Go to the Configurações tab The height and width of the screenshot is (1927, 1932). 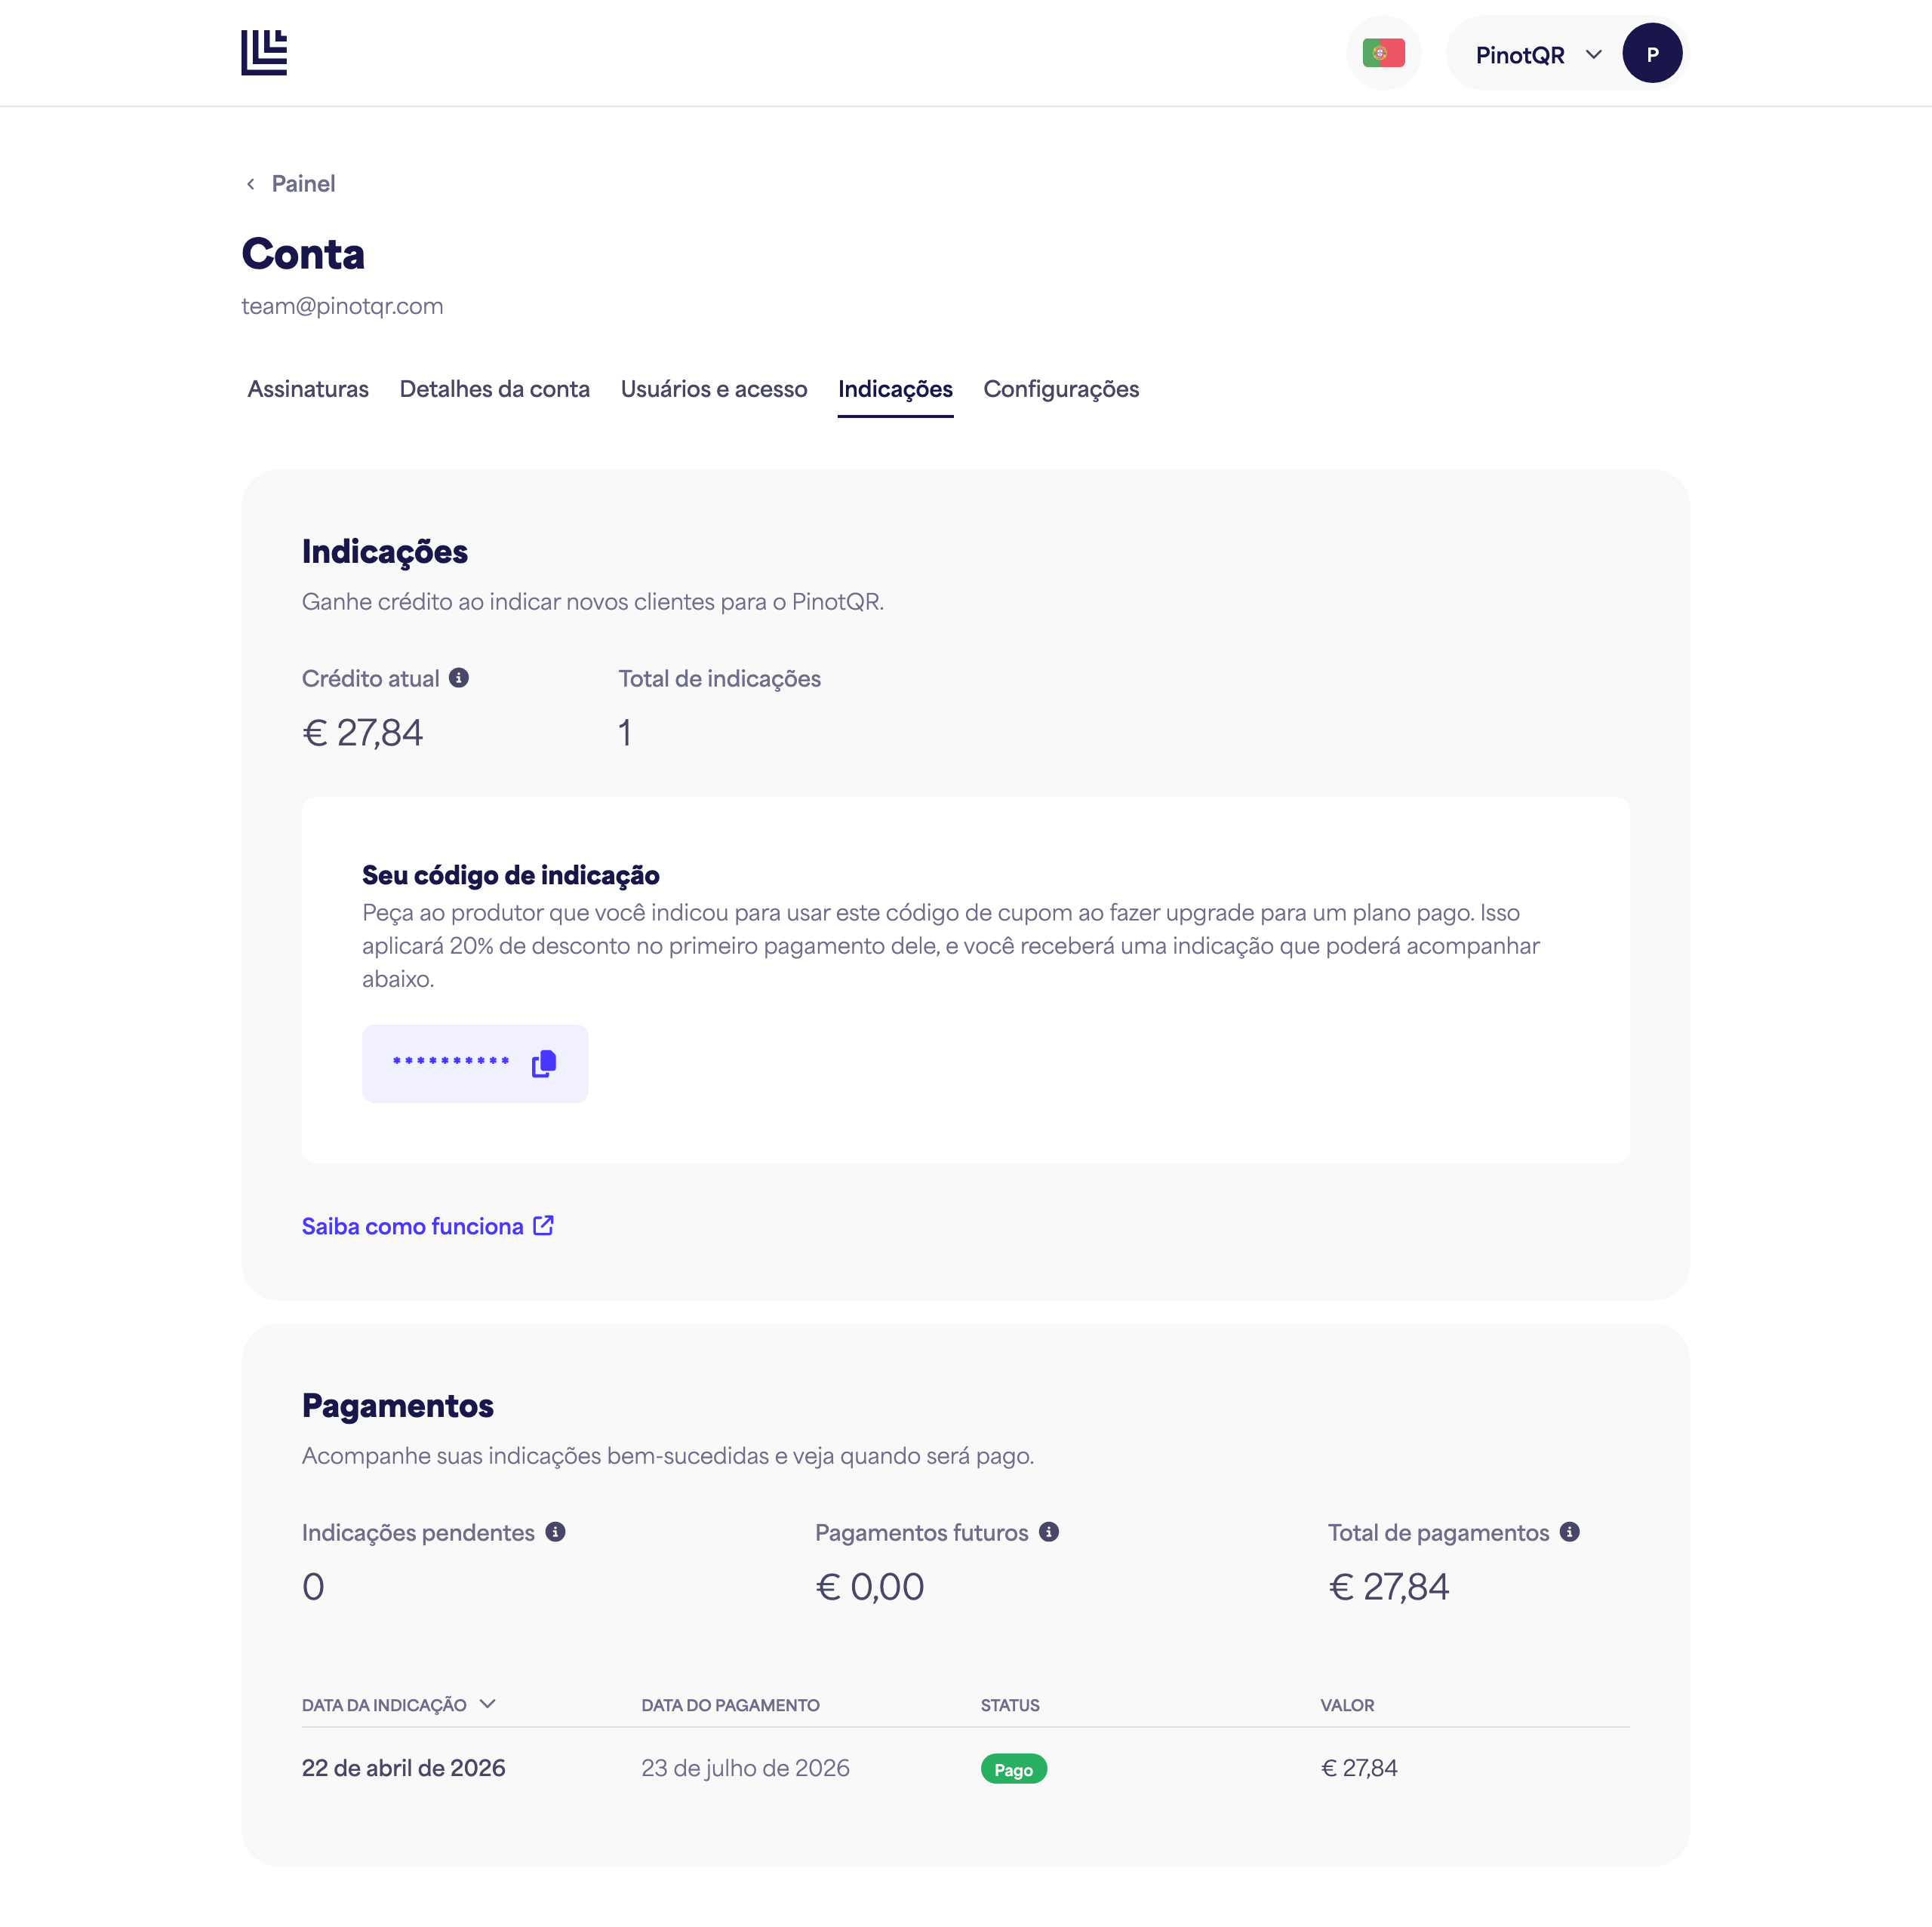click(1061, 389)
